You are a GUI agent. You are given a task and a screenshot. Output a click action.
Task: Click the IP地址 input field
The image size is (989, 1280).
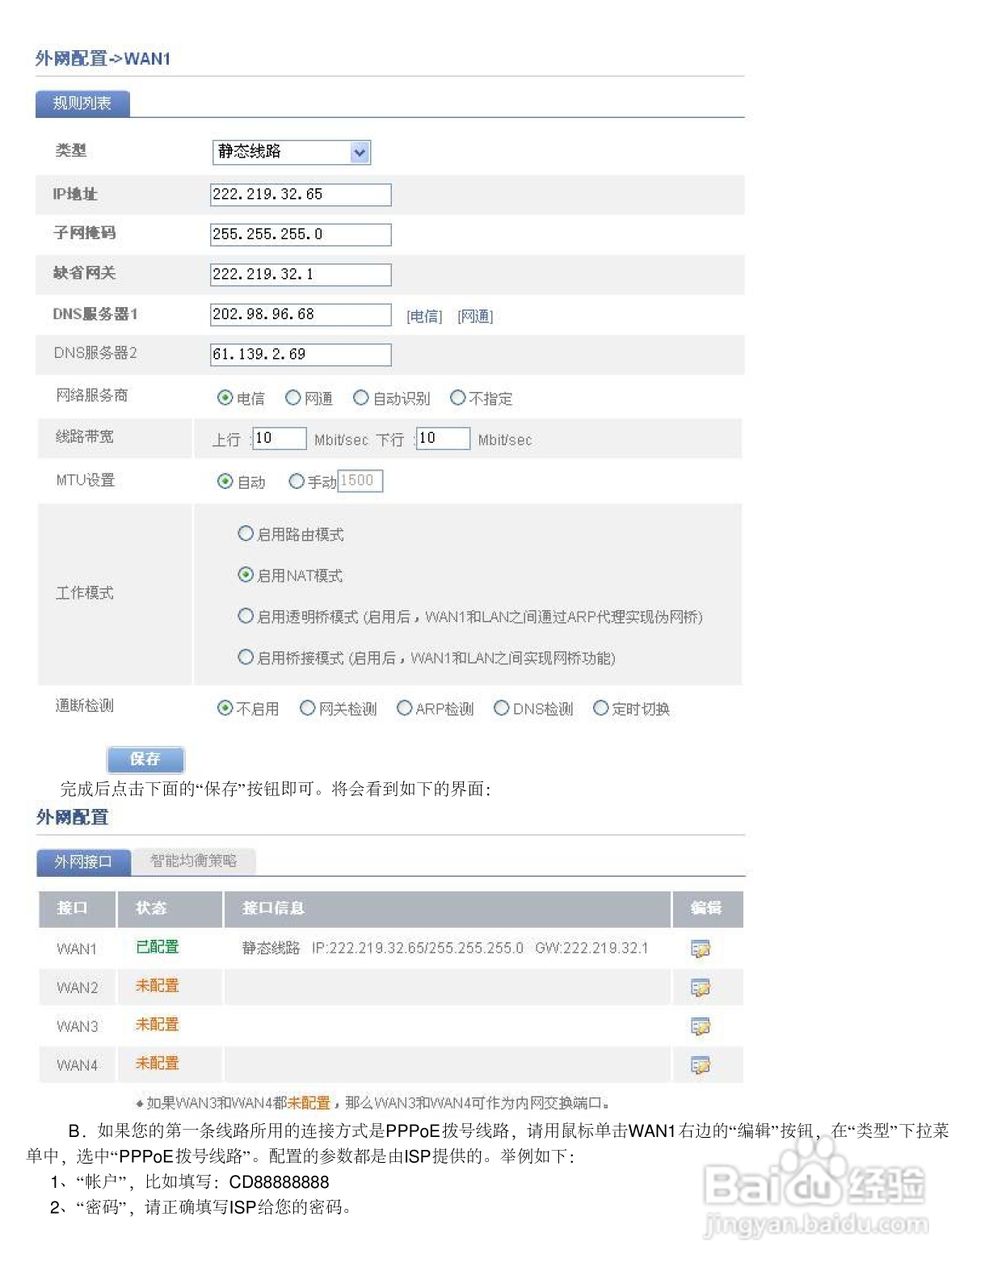pyautogui.click(x=299, y=194)
